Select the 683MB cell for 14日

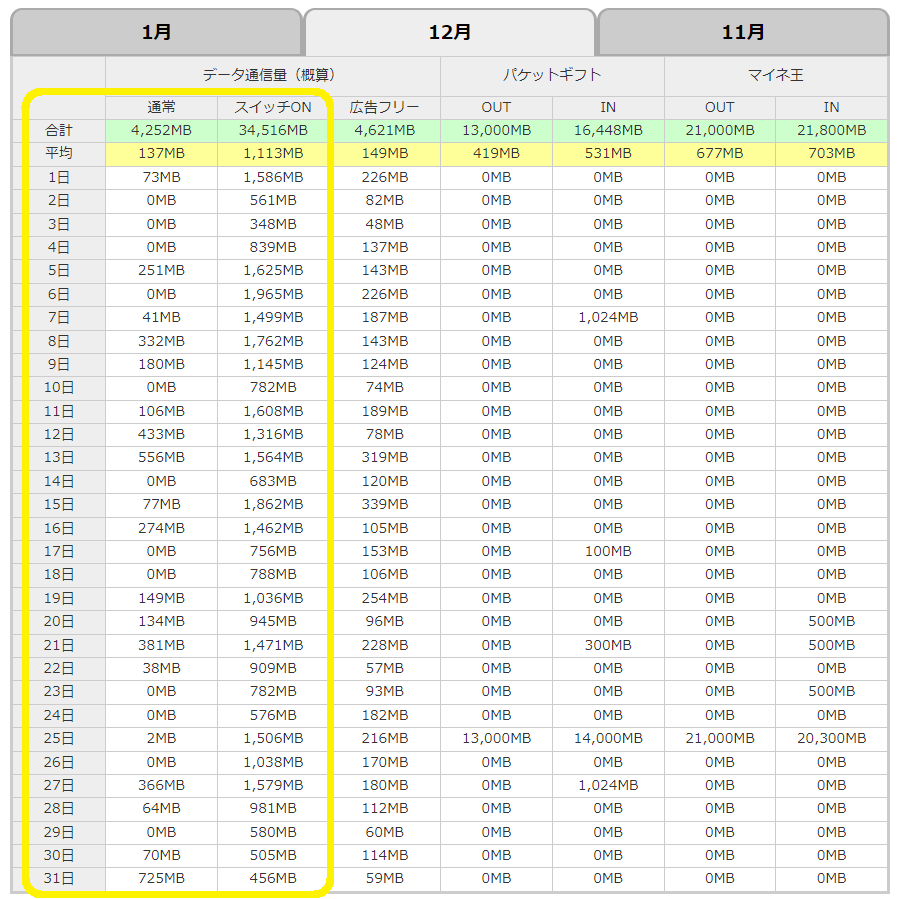(x=273, y=481)
